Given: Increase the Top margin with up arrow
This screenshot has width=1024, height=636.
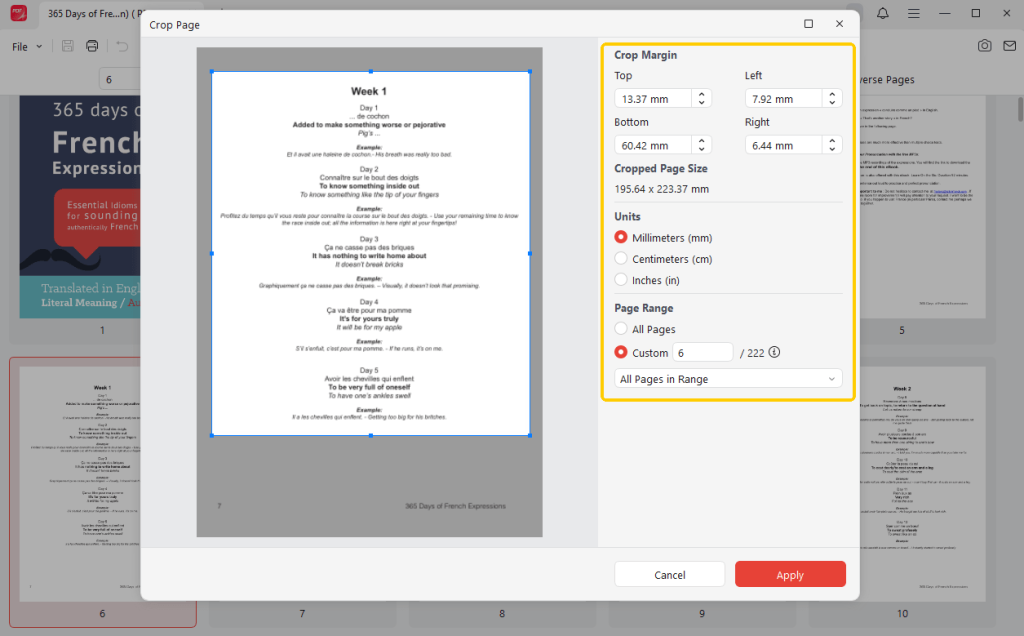Looking at the screenshot, I should pyautogui.click(x=701, y=94).
